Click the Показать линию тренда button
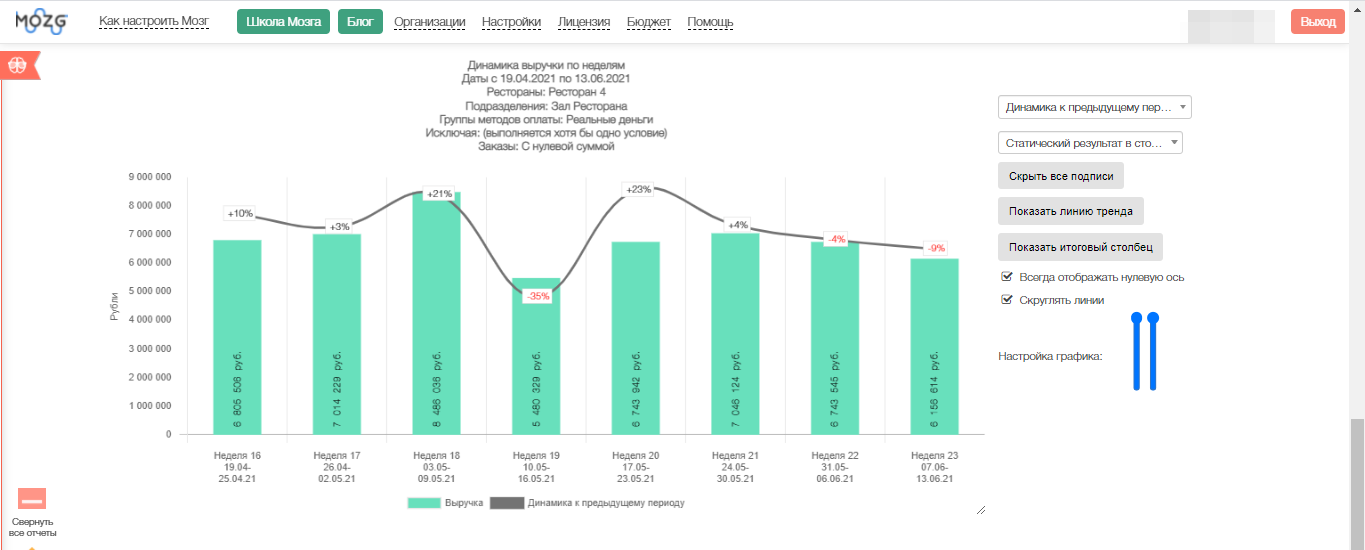This screenshot has height=550, width=1365. [x=1071, y=211]
